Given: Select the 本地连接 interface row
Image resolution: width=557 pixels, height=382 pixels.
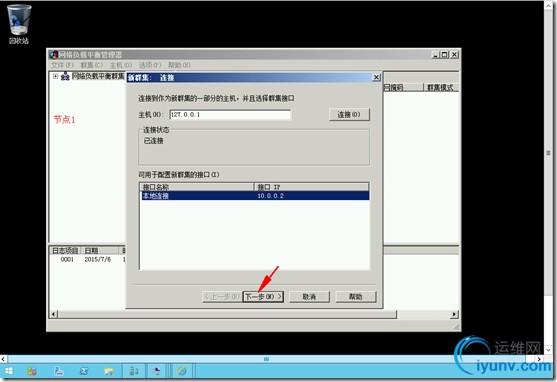Looking at the screenshot, I should point(255,196).
